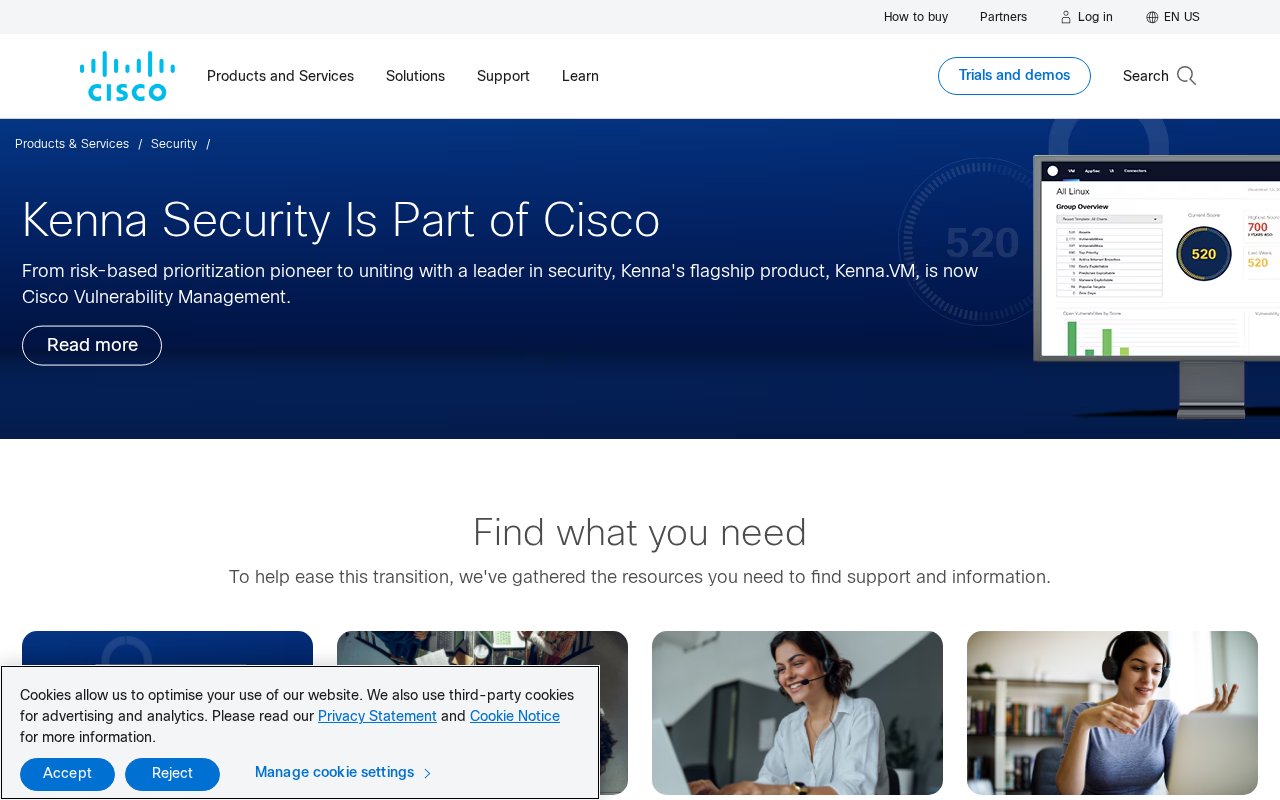The width and height of the screenshot is (1280, 800).
Task: Reject cookies
Action: tap(172, 774)
